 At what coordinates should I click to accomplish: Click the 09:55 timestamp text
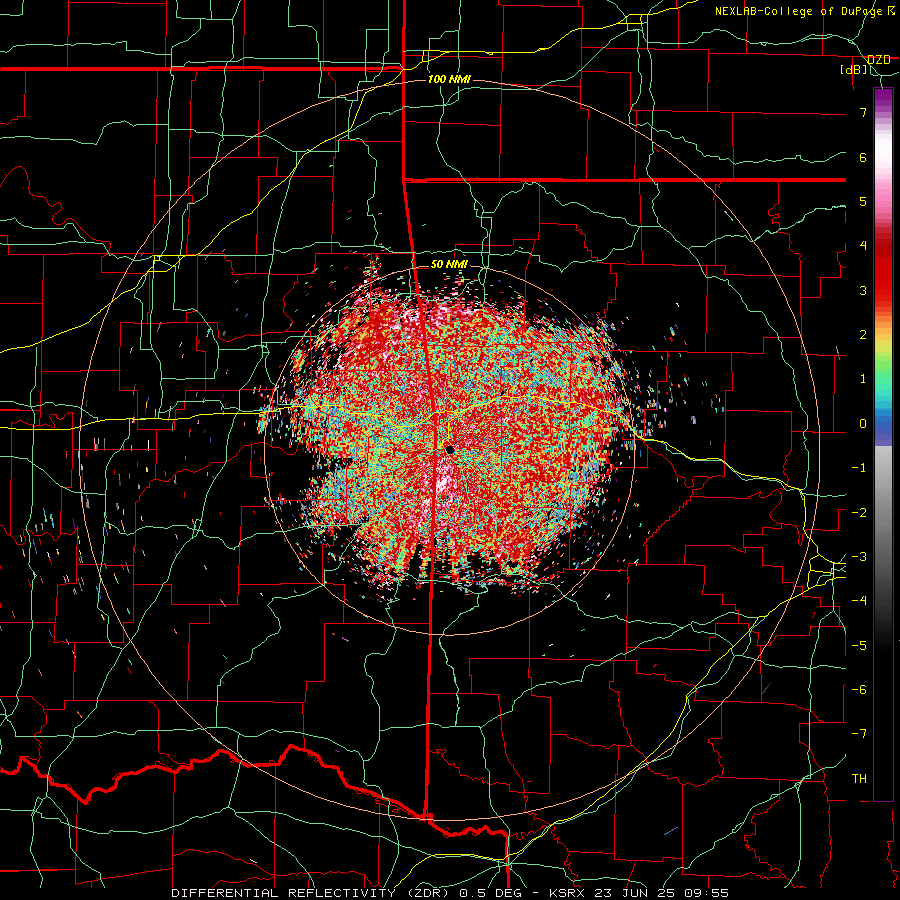pos(705,893)
